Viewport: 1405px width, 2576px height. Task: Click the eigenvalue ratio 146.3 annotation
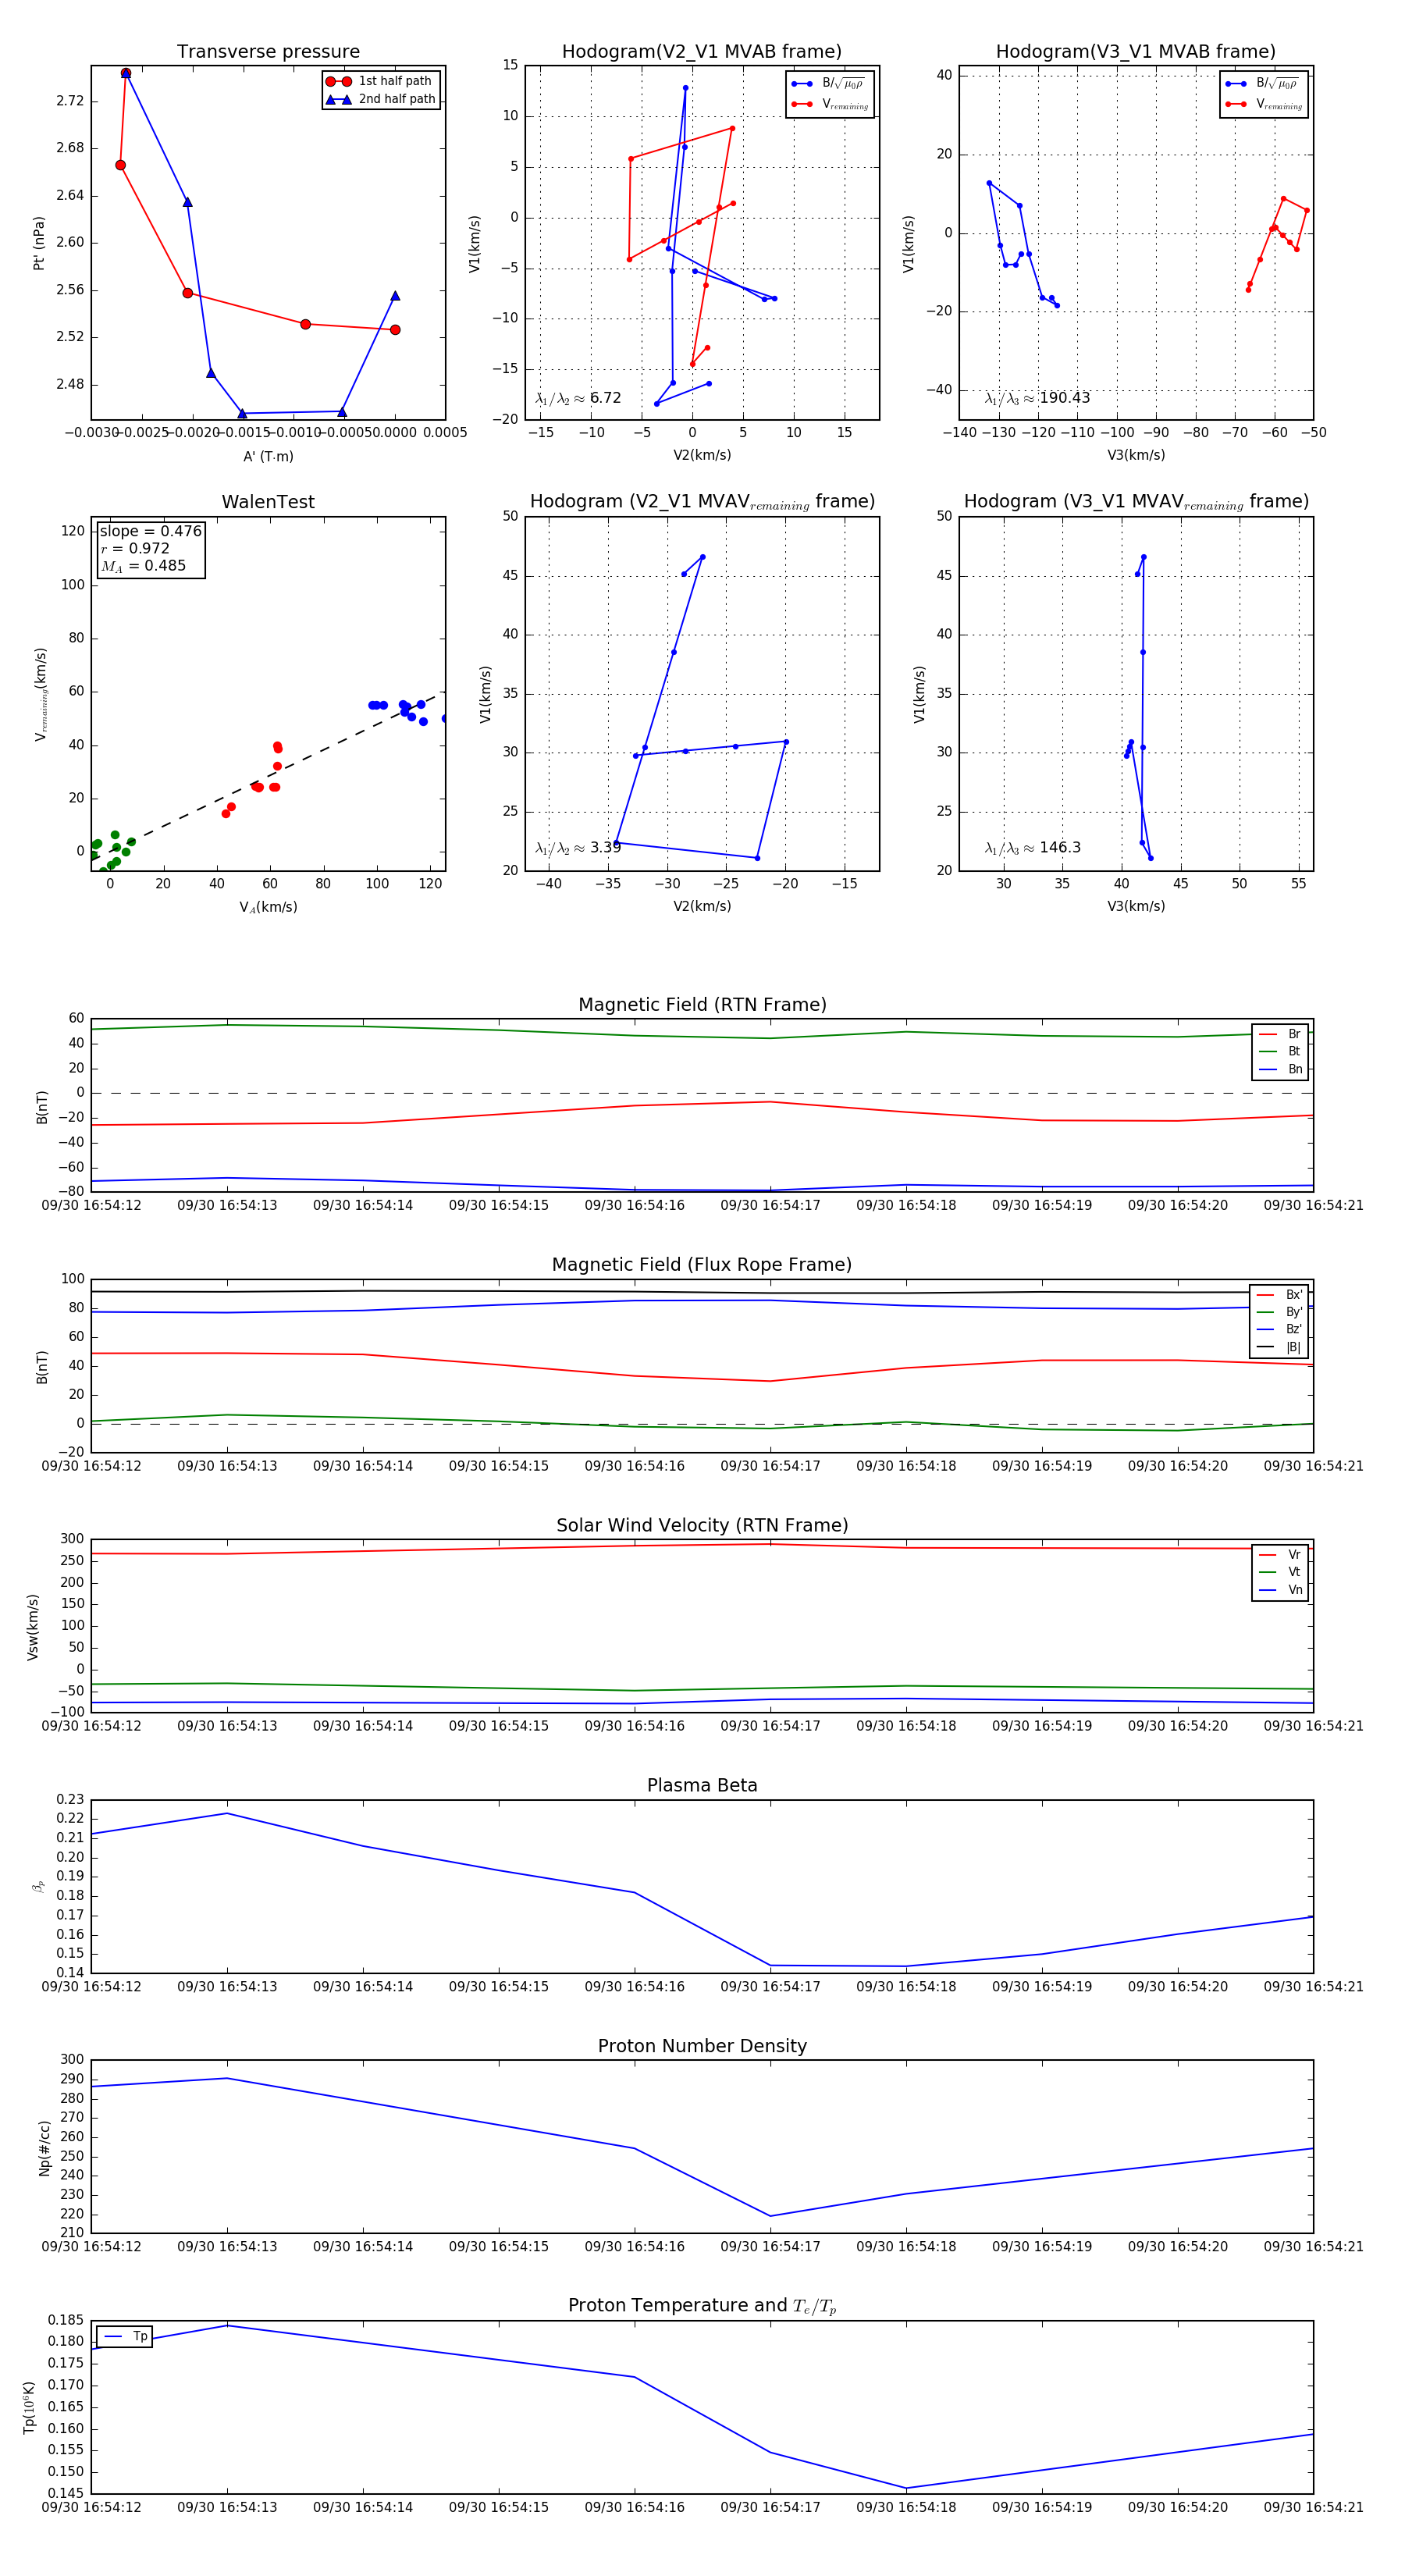1032,848
